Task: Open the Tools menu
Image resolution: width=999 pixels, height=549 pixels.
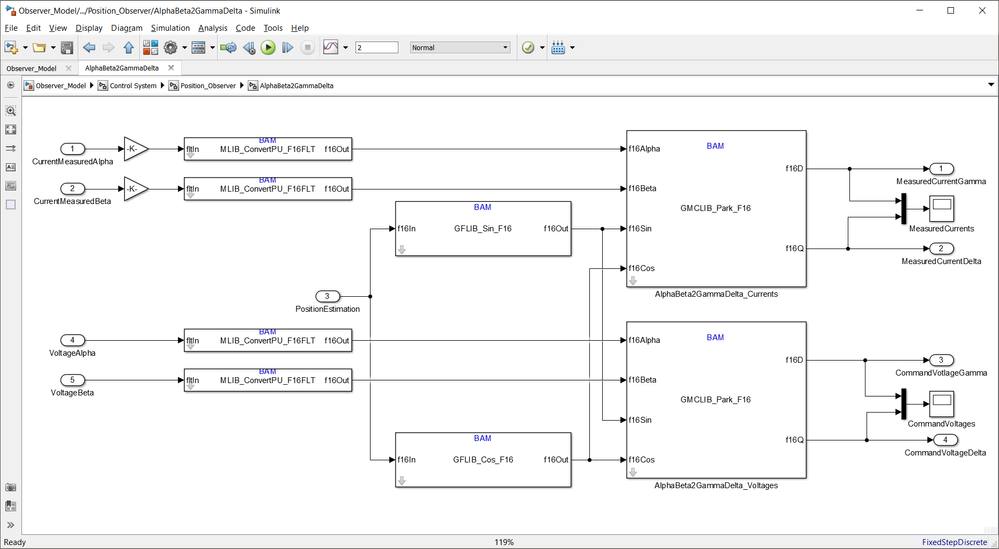Action: [273, 28]
